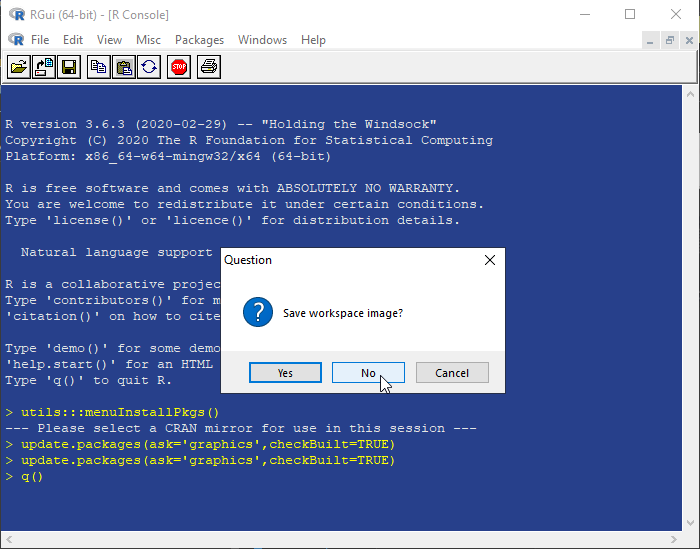
Task: Choose No in the Question dialog
Action: click(368, 373)
